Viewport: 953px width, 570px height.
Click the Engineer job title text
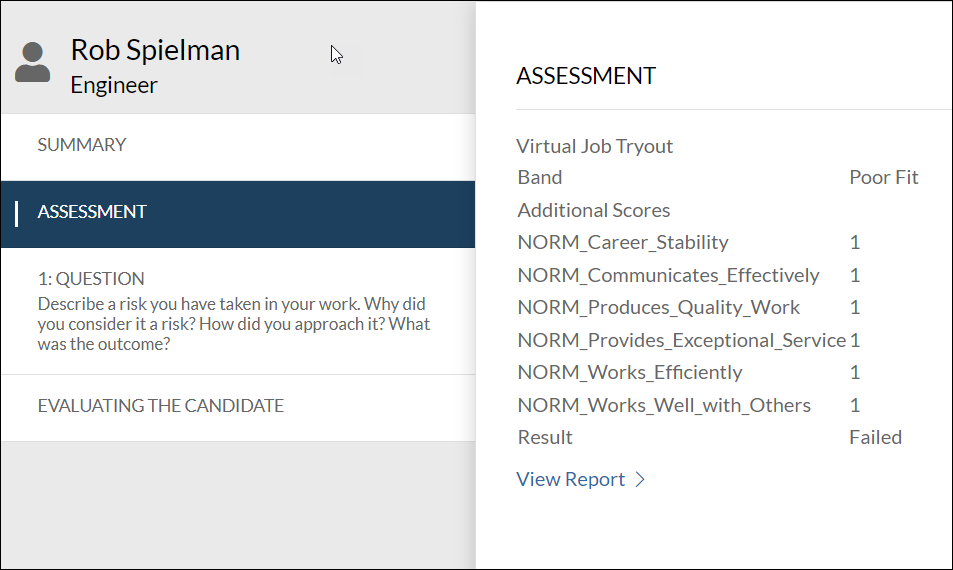pyautogui.click(x=114, y=86)
